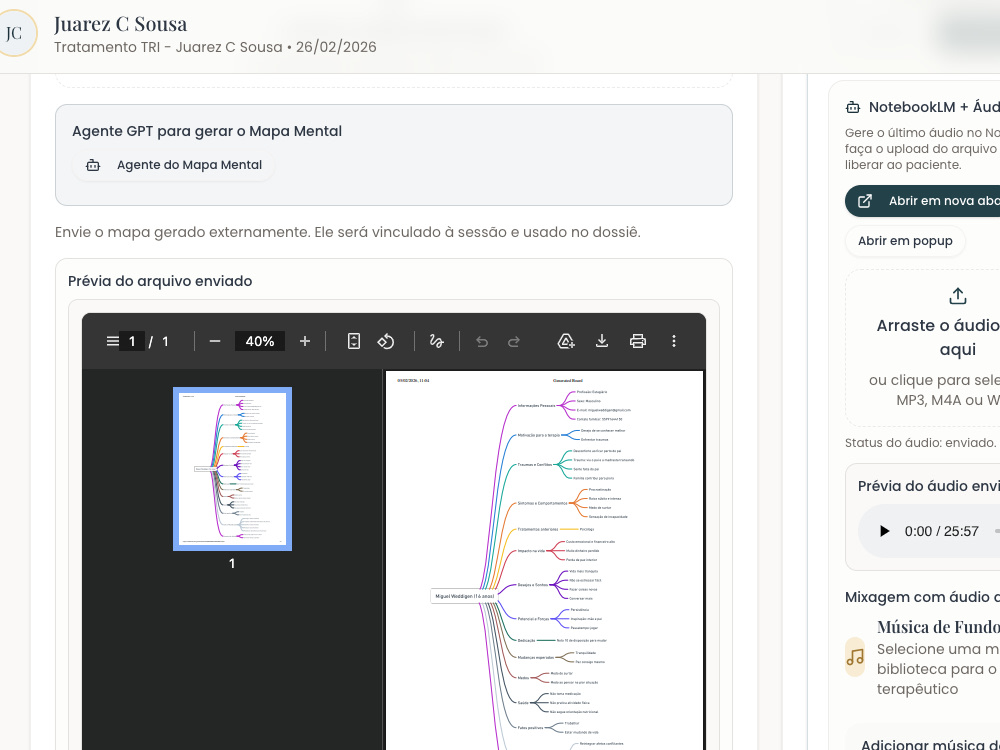The width and height of the screenshot is (1000, 750).
Task: Click 'Desejos e Sonhos' mind map node
Action: (533, 585)
